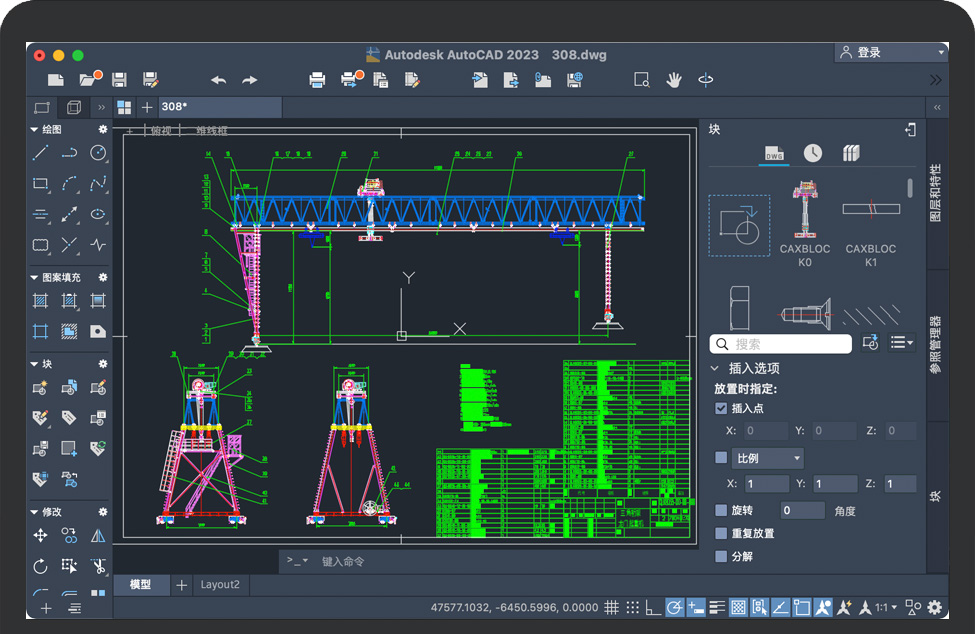Image resolution: width=975 pixels, height=634 pixels.
Task: Click the Save disk icon
Action: pyautogui.click(x=119, y=80)
